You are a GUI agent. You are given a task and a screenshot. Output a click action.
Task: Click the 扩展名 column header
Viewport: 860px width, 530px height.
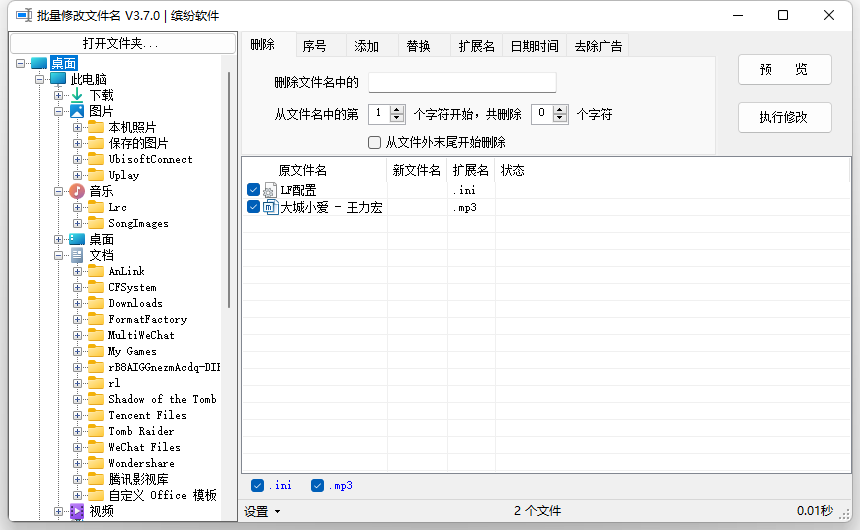(471, 171)
